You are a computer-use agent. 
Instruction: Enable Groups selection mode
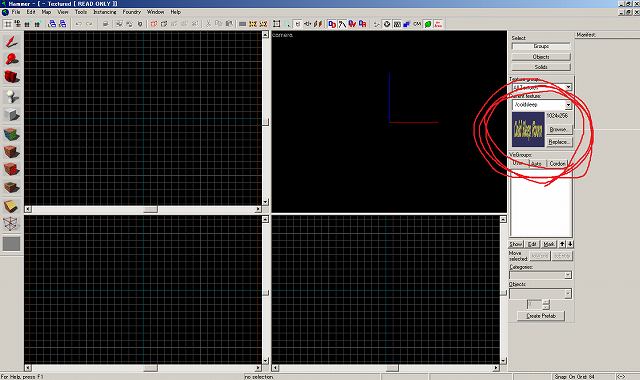[x=541, y=47]
